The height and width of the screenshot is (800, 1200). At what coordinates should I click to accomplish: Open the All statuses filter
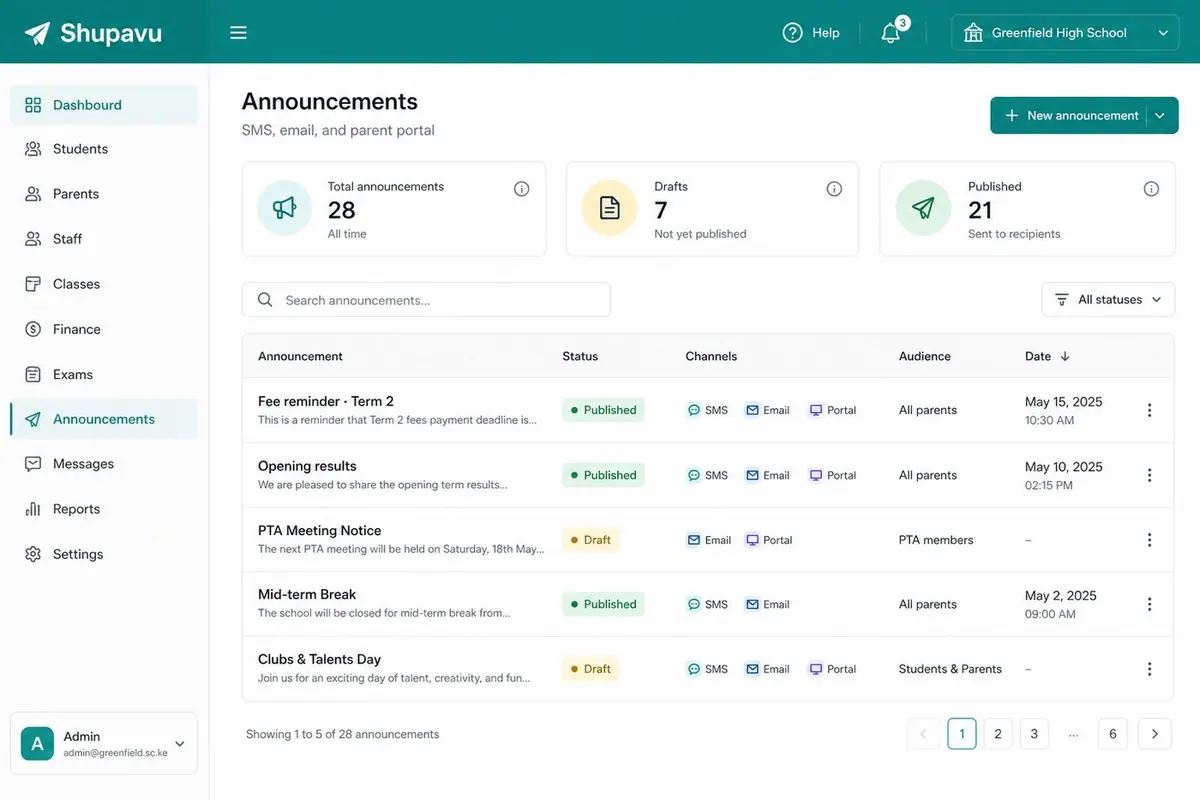pyautogui.click(x=1108, y=300)
